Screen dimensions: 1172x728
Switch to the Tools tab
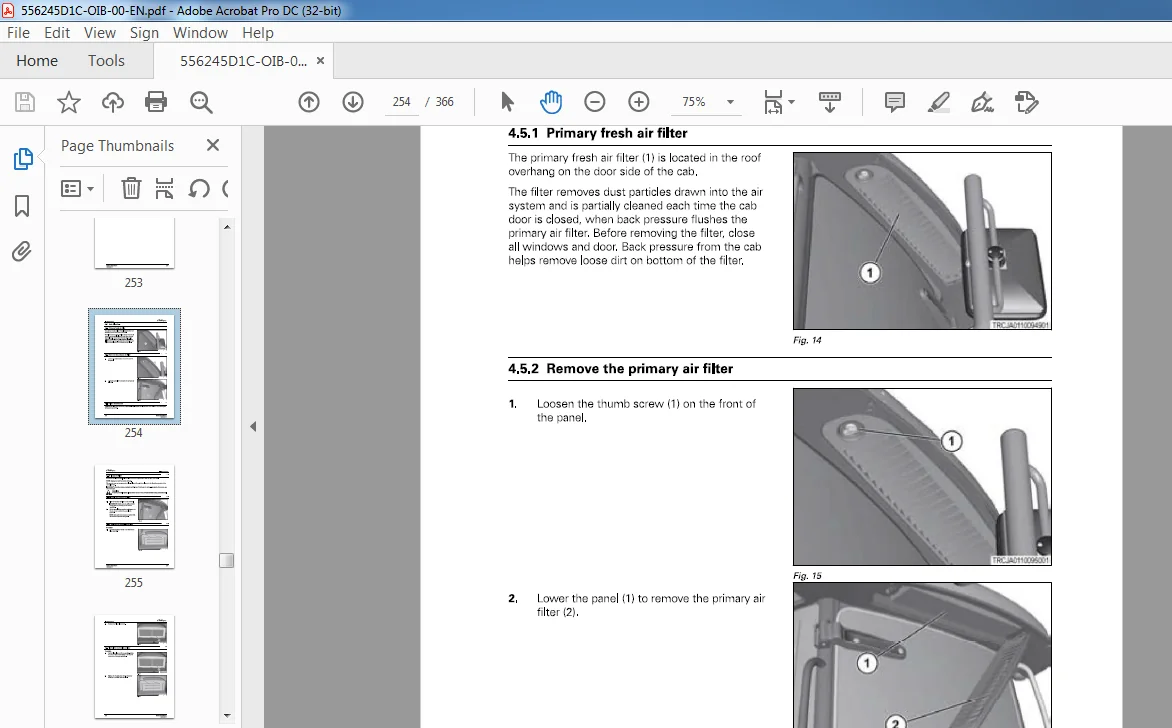[x=106, y=61]
